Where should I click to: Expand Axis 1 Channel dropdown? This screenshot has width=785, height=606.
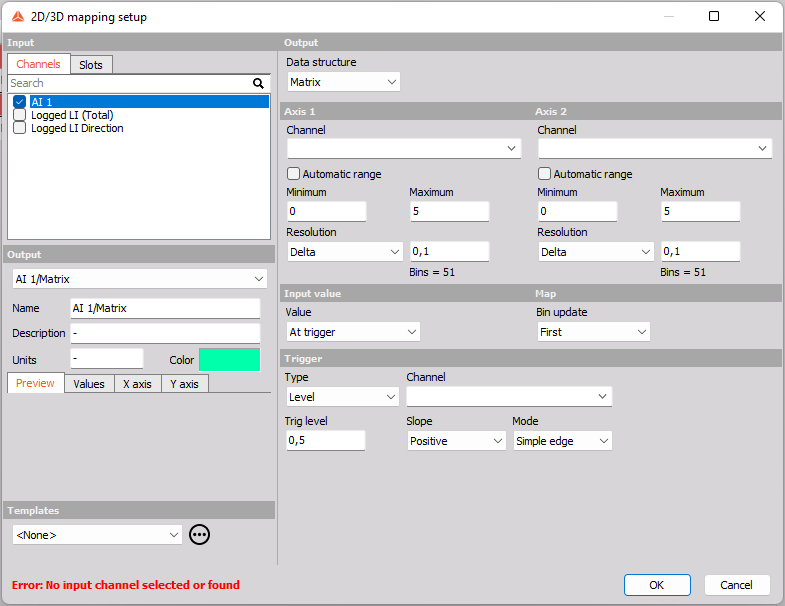coord(404,149)
